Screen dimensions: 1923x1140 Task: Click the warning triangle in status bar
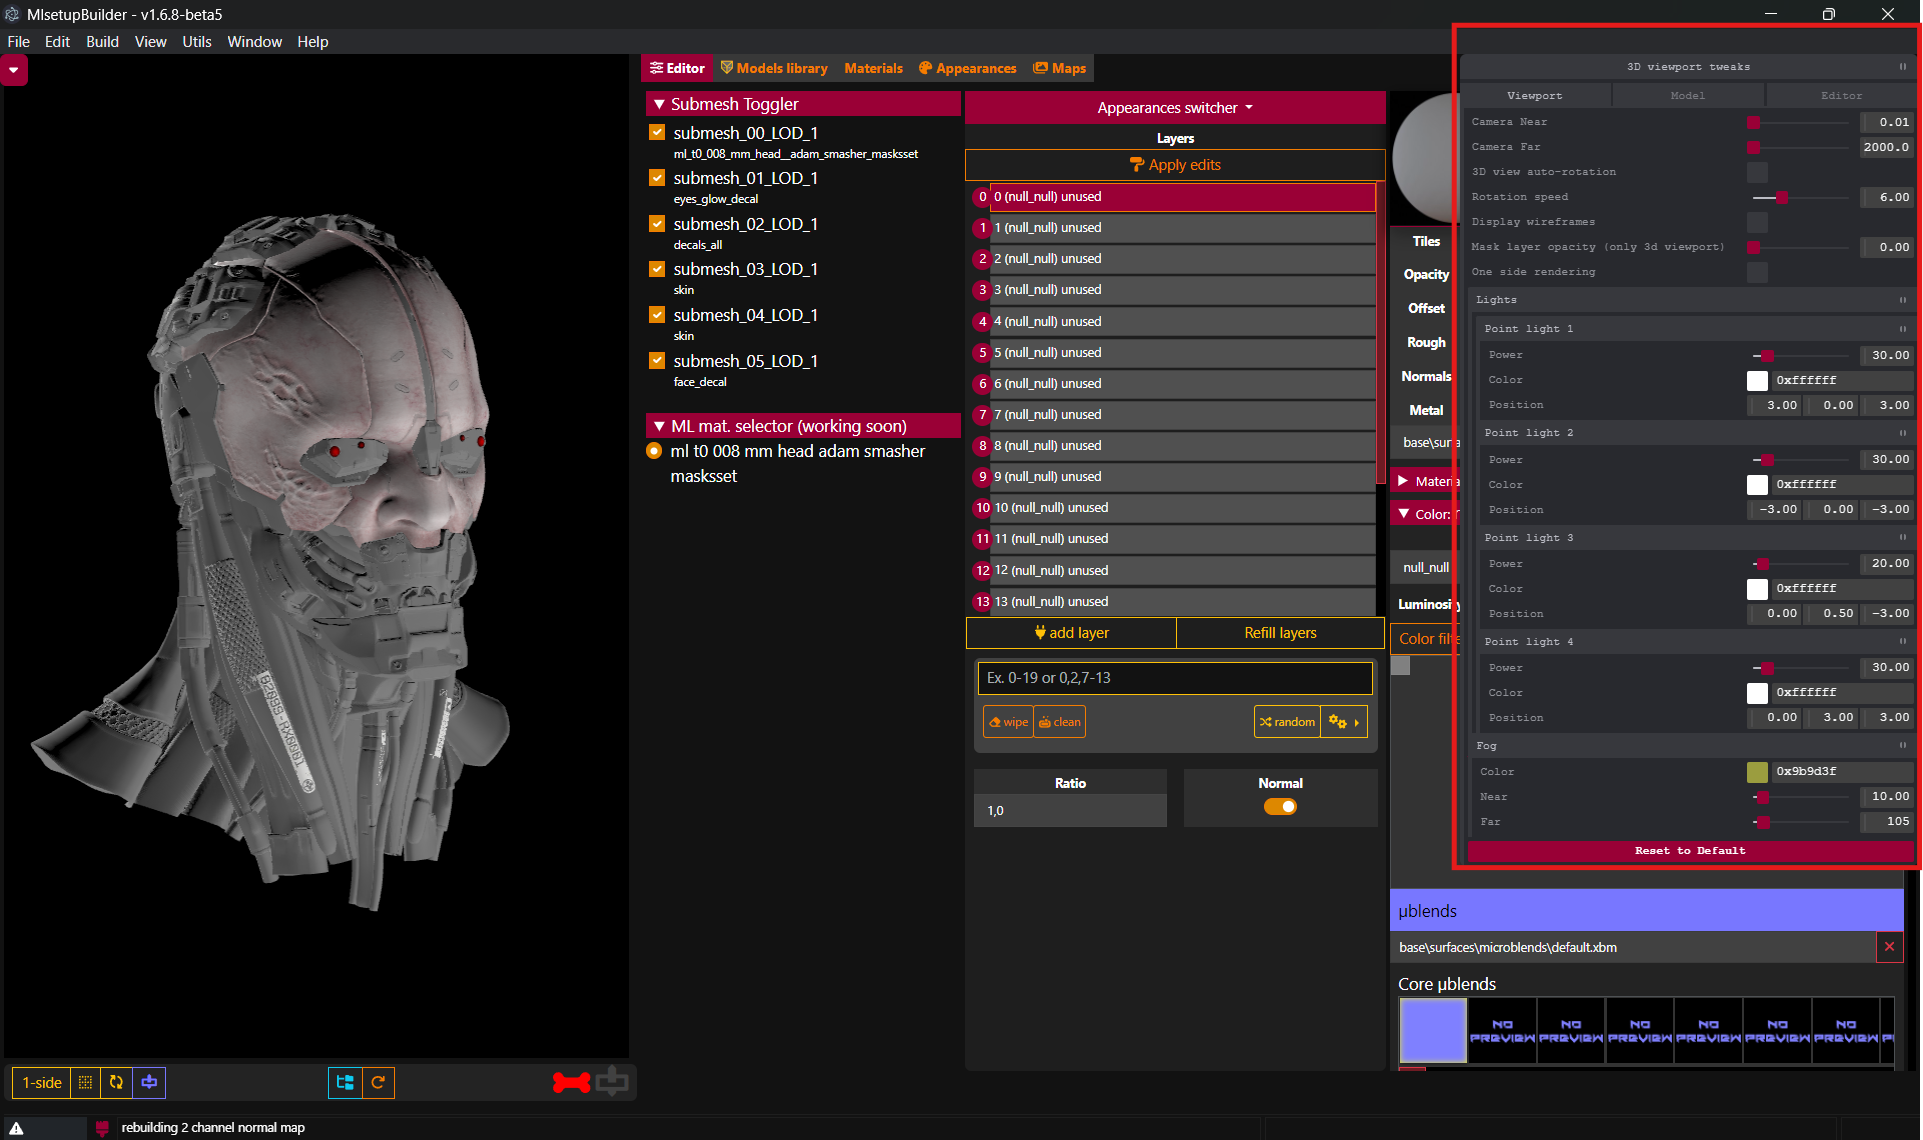[x=17, y=1128]
